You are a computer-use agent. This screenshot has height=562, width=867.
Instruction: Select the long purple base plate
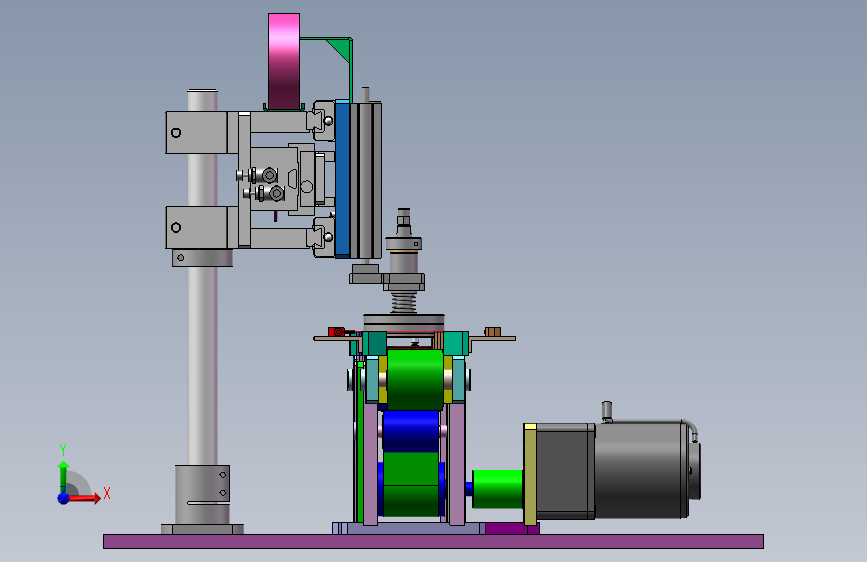(434, 542)
